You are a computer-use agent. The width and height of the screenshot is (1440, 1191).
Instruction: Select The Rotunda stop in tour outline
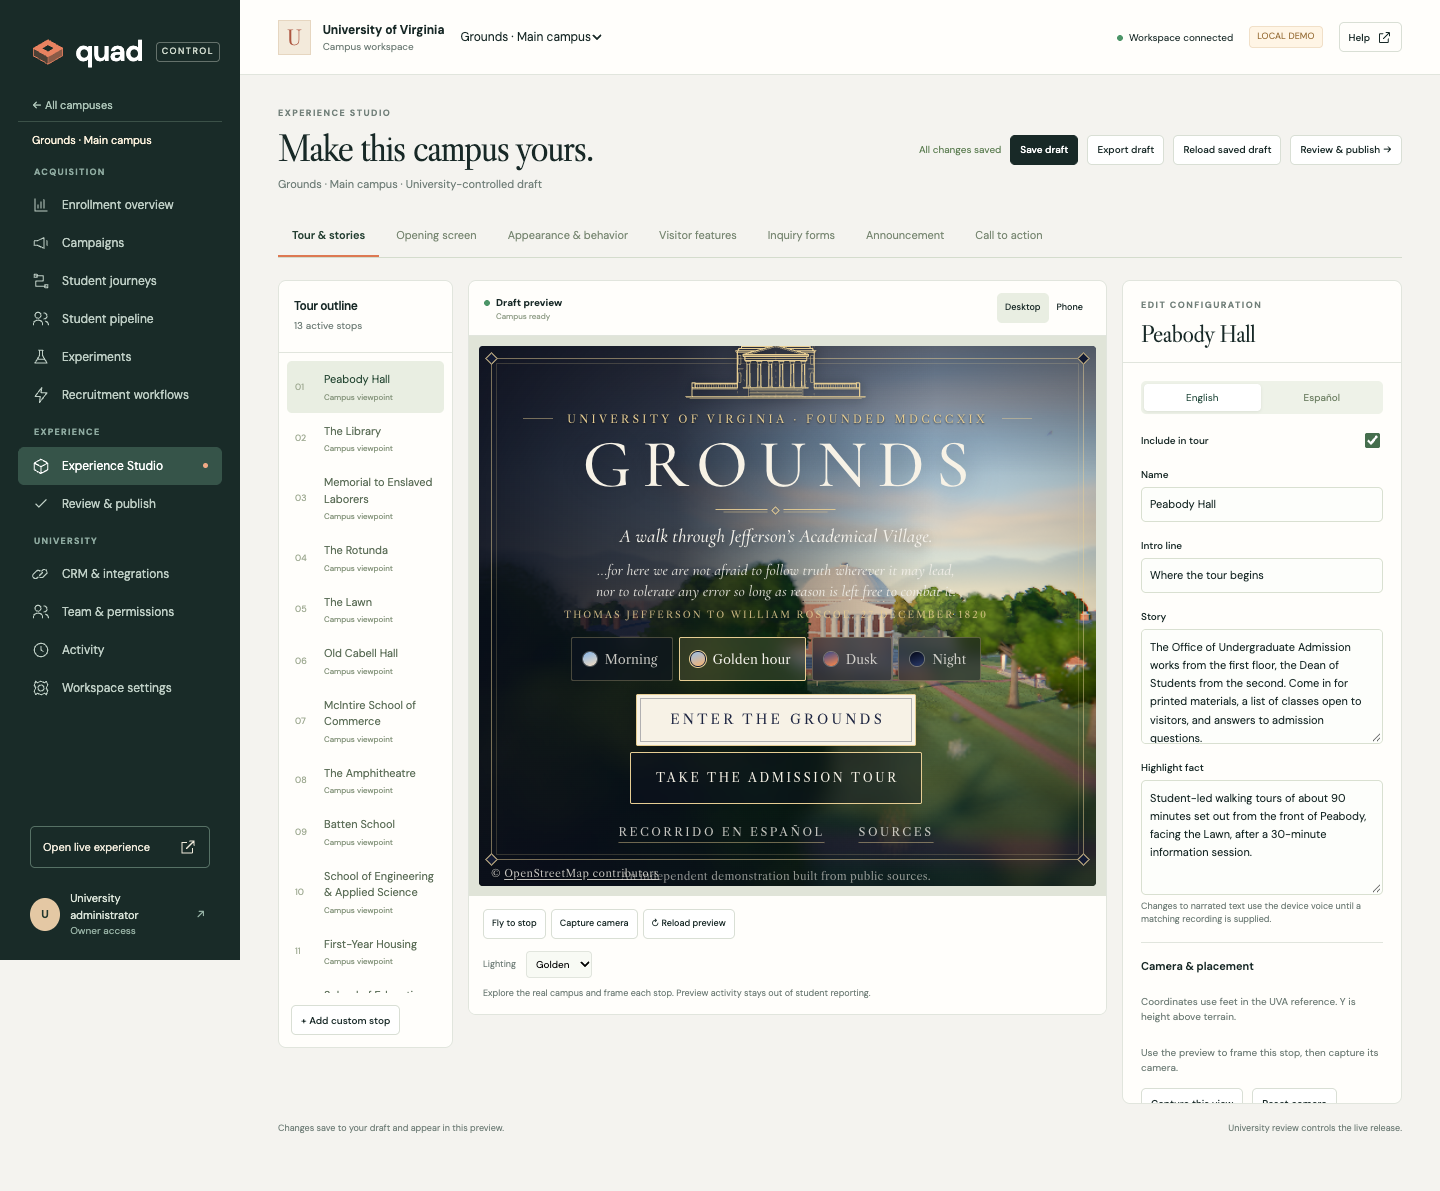pos(365,558)
